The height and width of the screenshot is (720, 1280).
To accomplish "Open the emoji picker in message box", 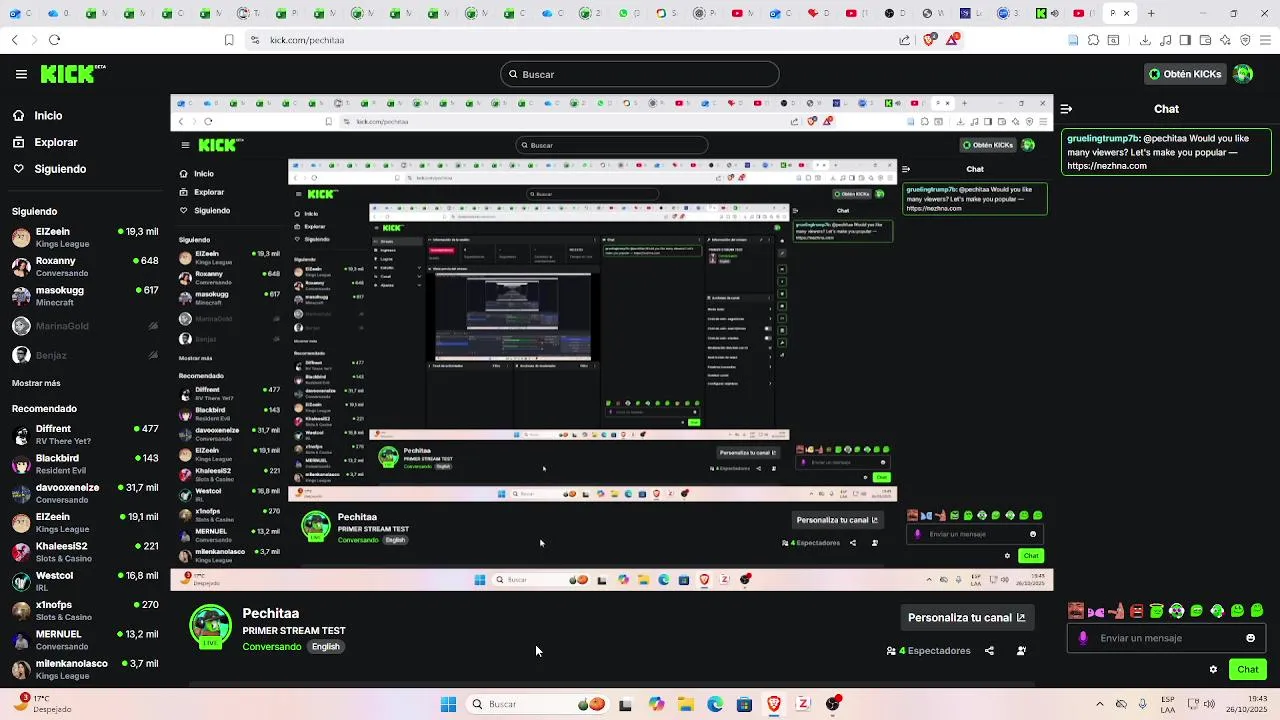I will point(1250,638).
